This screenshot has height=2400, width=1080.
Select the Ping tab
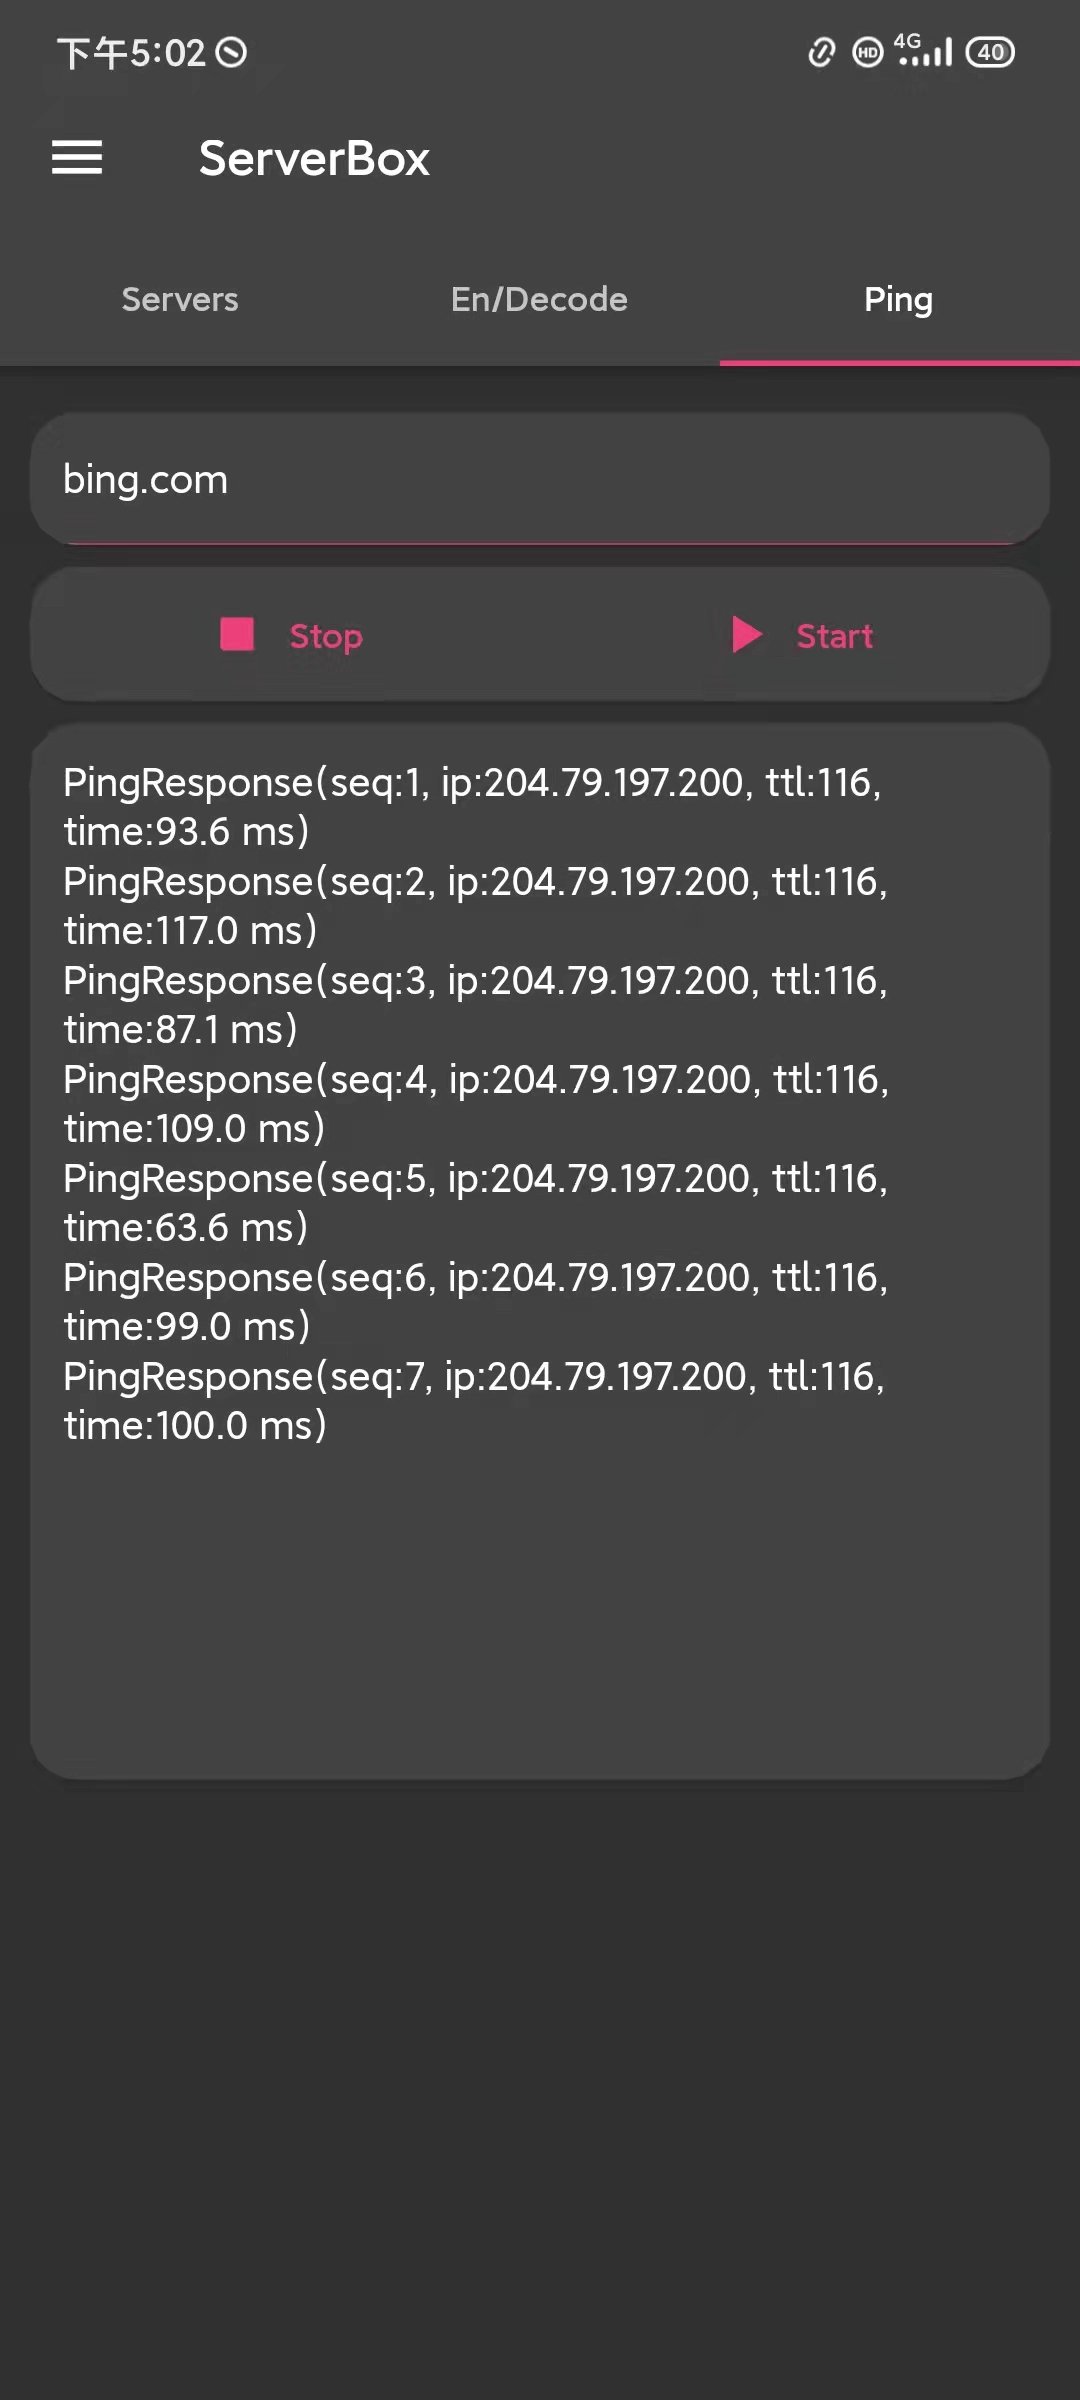click(x=898, y=299)
